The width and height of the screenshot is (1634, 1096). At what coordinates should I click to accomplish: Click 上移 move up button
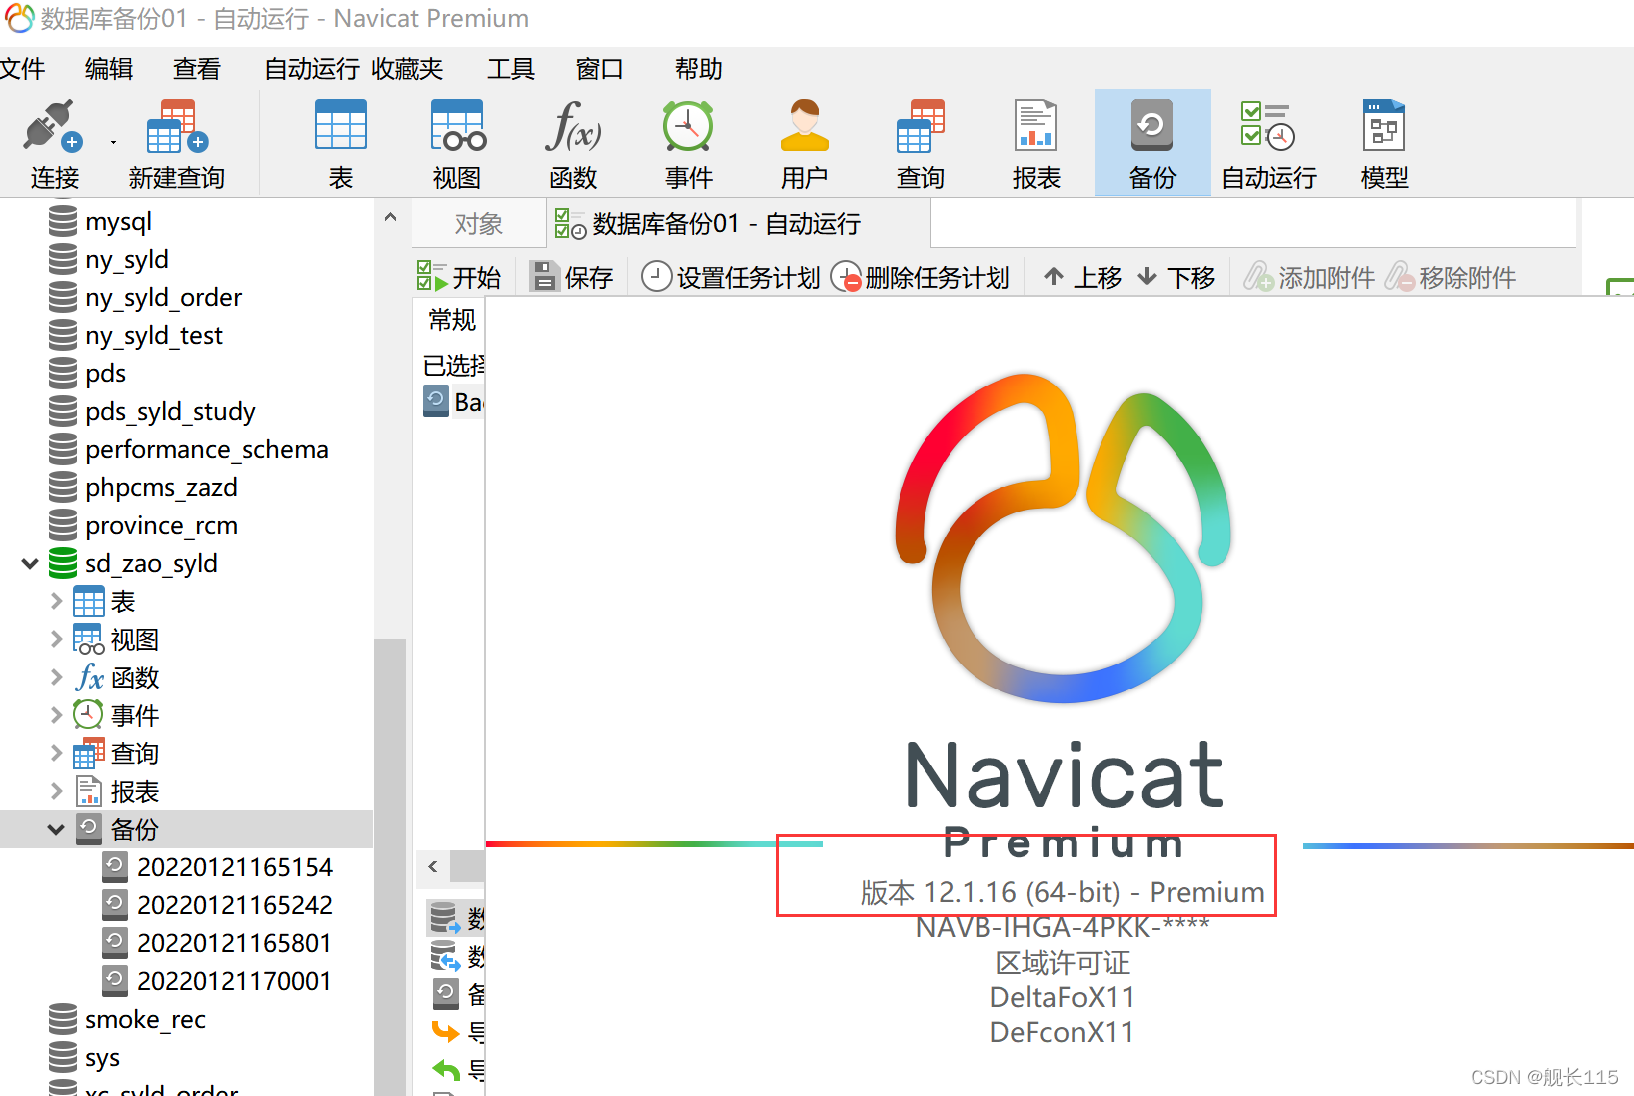pos(1082,277)
